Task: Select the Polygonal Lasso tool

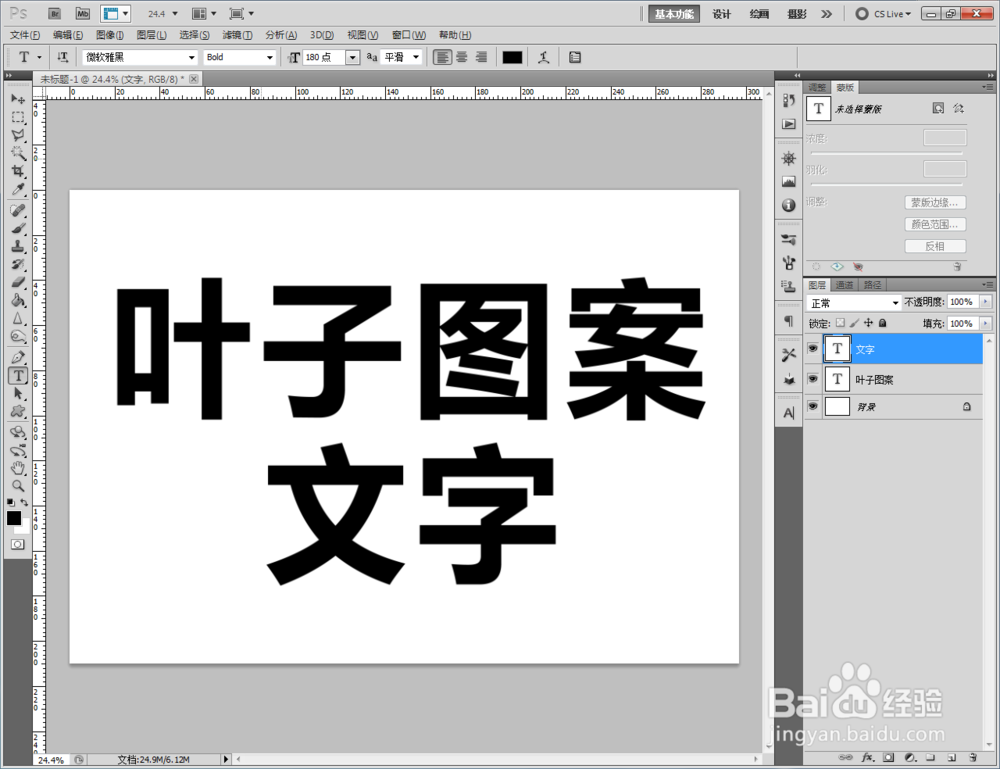Action: coord(18,135)
